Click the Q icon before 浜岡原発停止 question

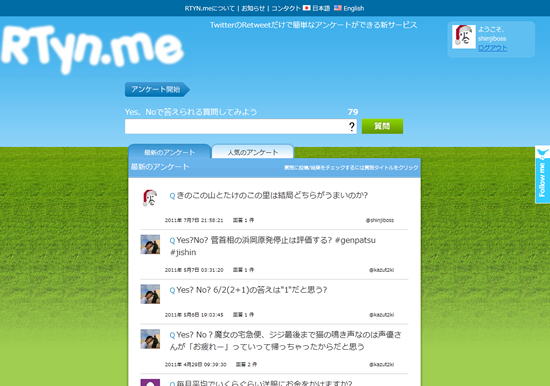point(172,240)
